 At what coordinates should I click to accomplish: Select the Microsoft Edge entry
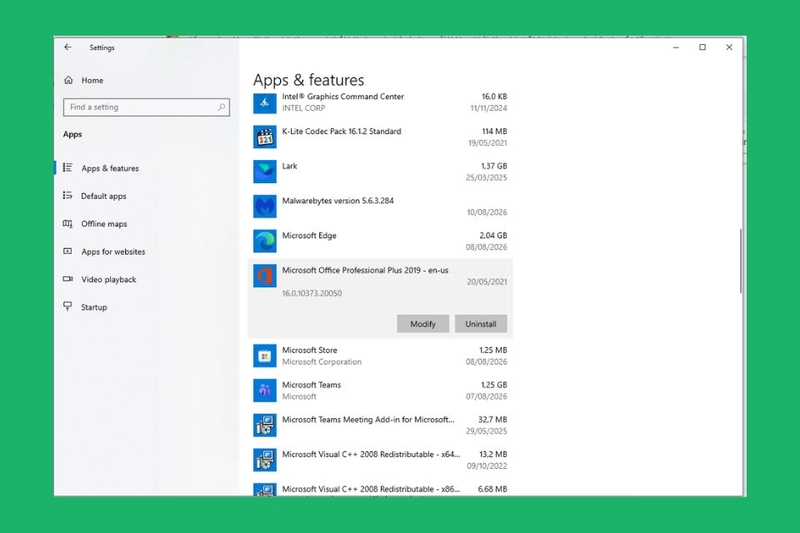click(380, 241)
